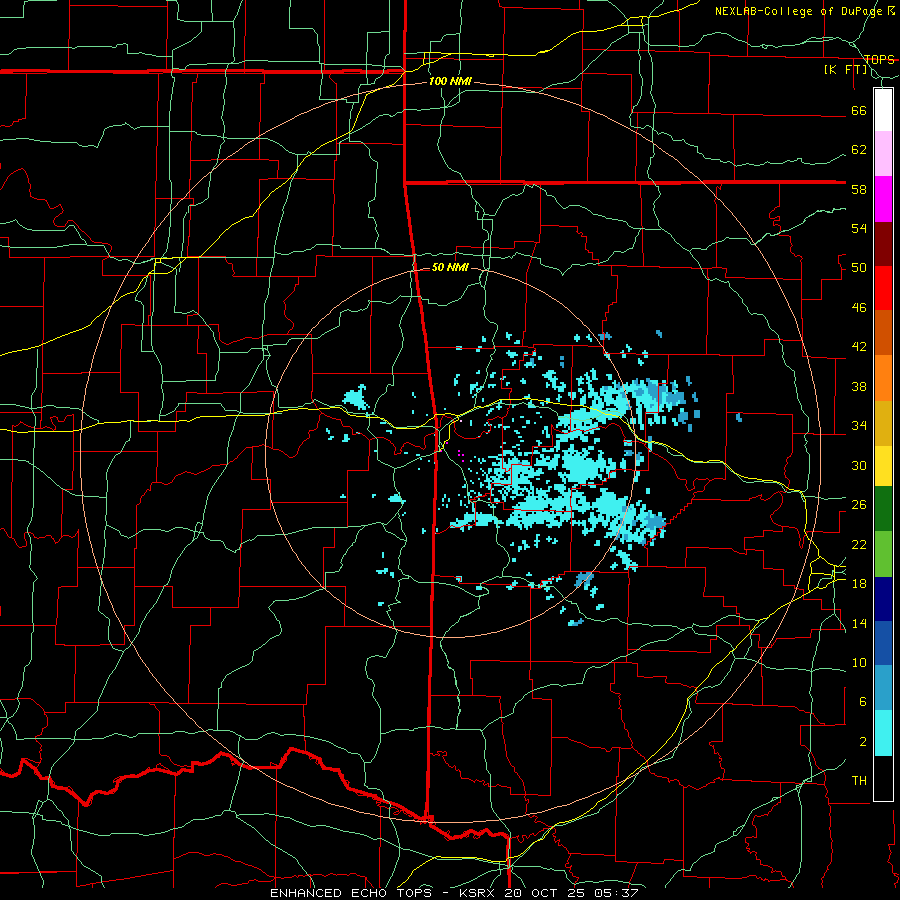
Task: Click the bright yellow legend swatch
Action: [883, 466]
